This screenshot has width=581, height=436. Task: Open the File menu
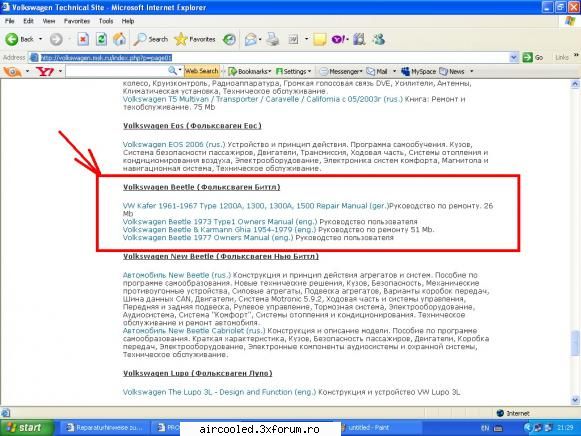click(10, 21)
